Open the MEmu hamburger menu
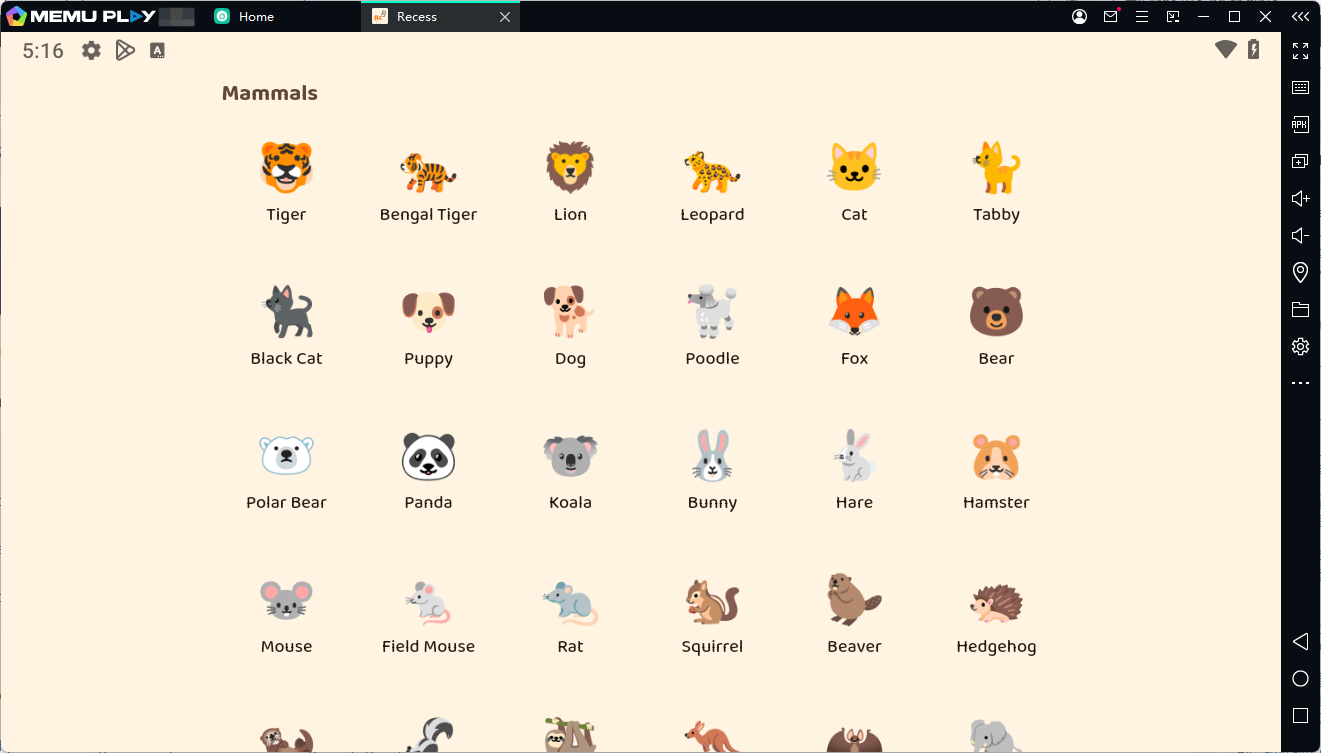 (x=1141, y=17)
